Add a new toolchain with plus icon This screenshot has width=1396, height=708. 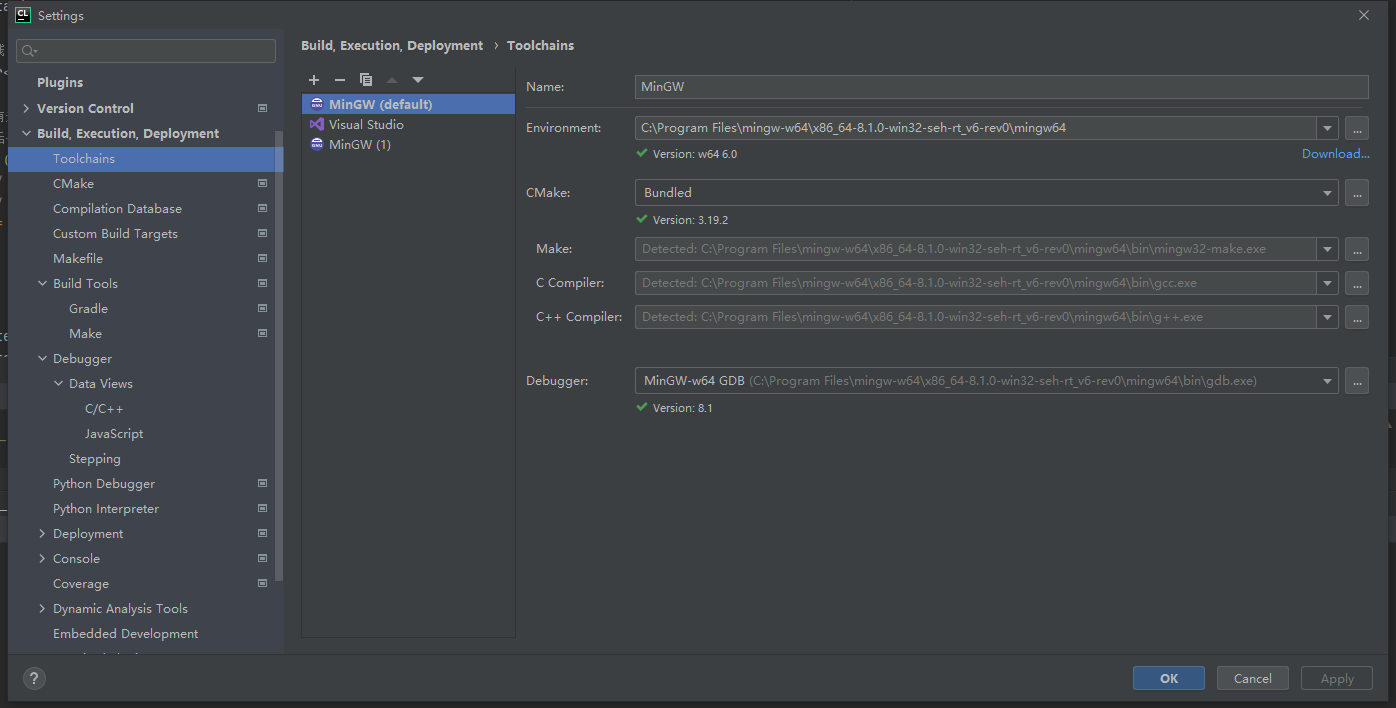pyautogui.click(x=314, y=80)
